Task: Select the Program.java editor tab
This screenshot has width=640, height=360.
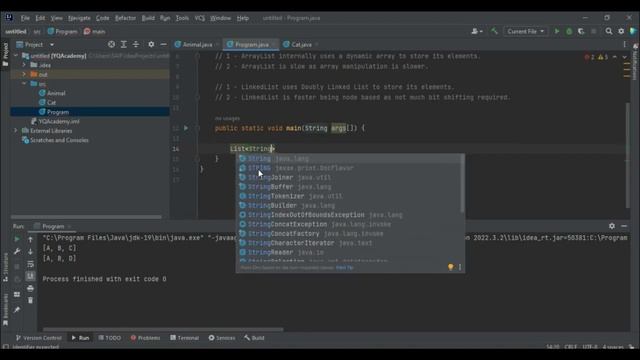Action: 251,44
